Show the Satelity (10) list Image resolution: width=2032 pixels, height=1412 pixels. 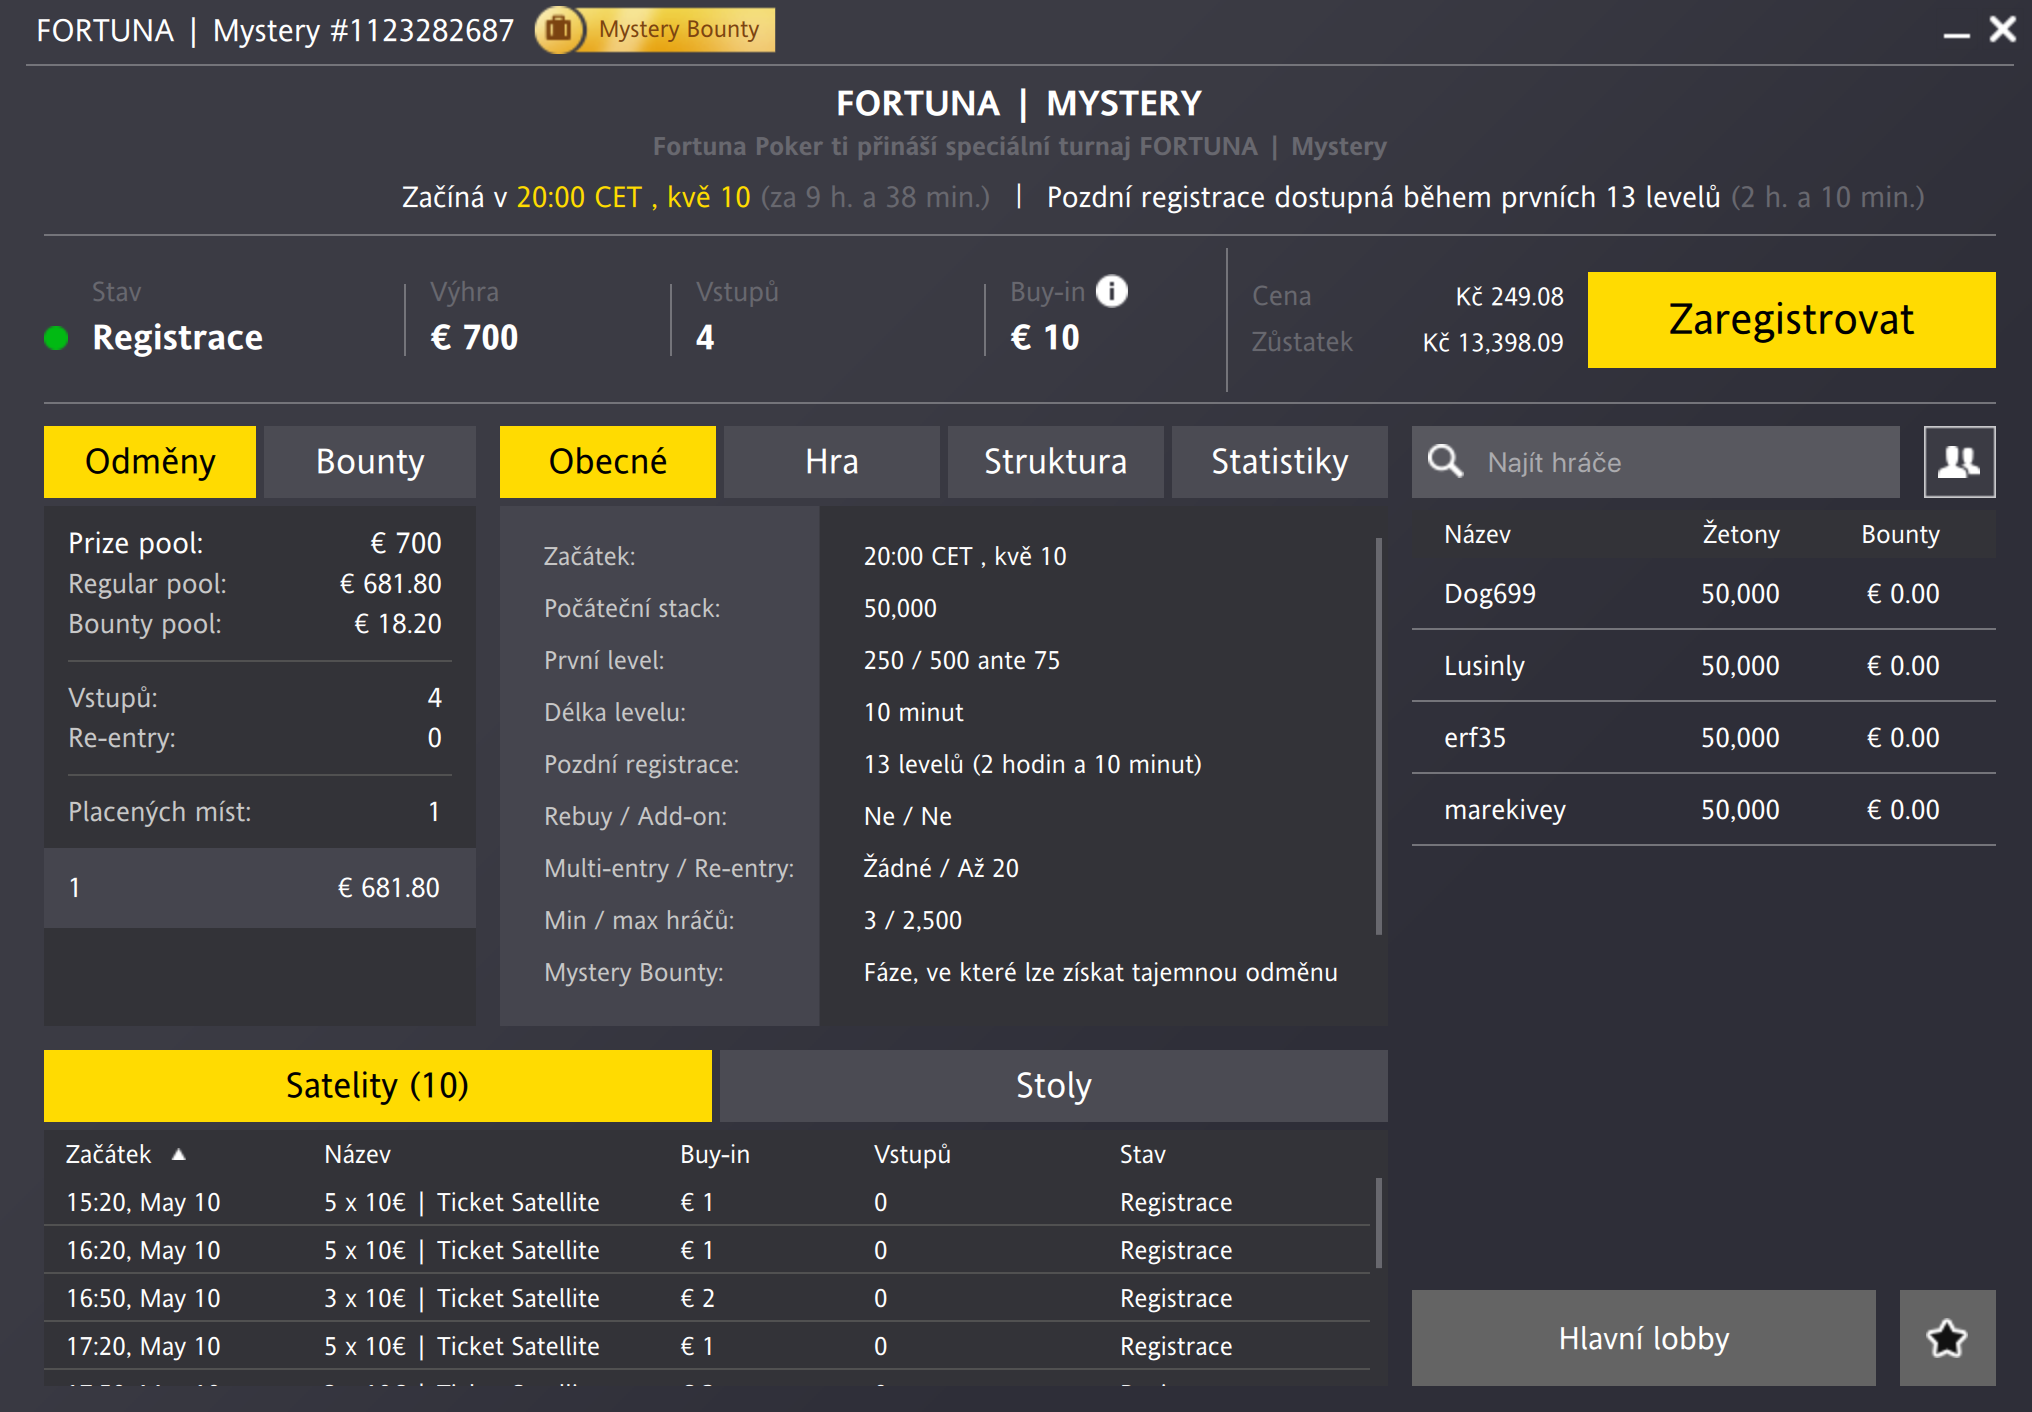tap(377, 1084)
